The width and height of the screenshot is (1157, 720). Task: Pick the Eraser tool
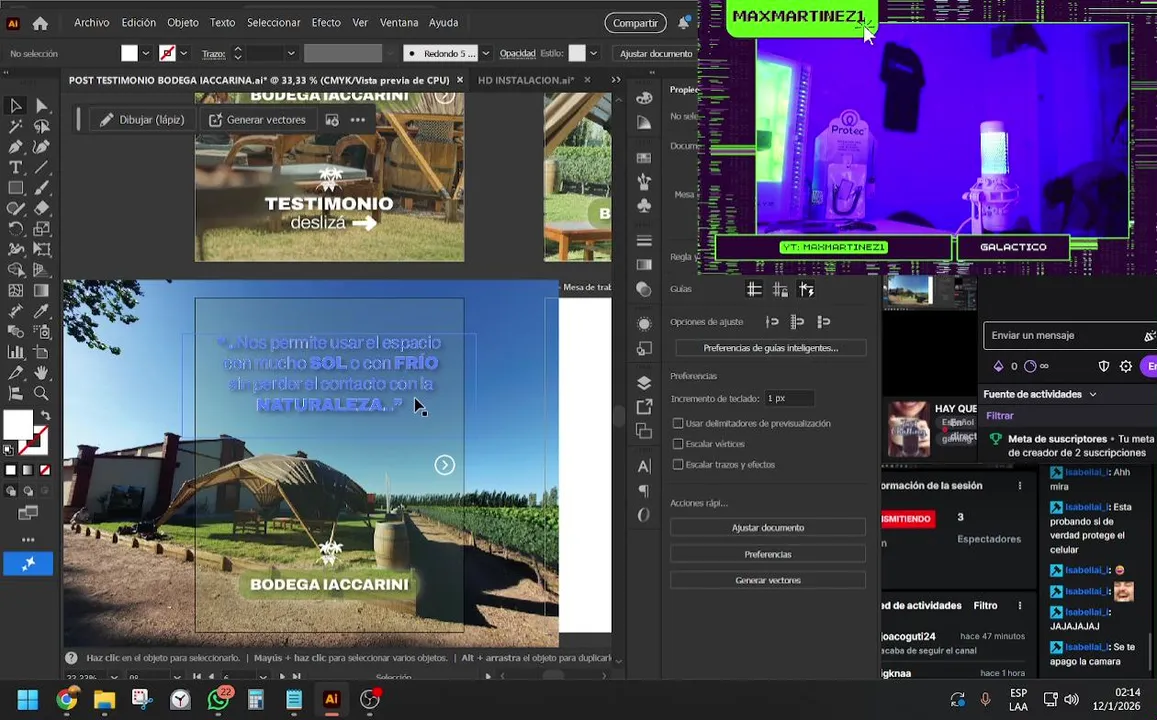41,209
